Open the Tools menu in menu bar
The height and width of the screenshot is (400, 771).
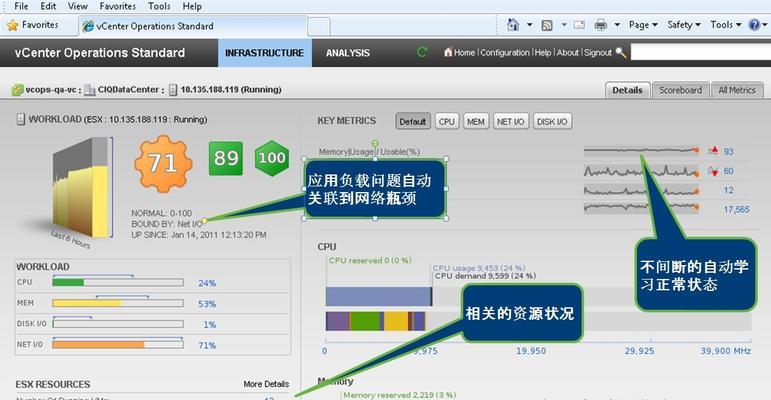(159, 6)
